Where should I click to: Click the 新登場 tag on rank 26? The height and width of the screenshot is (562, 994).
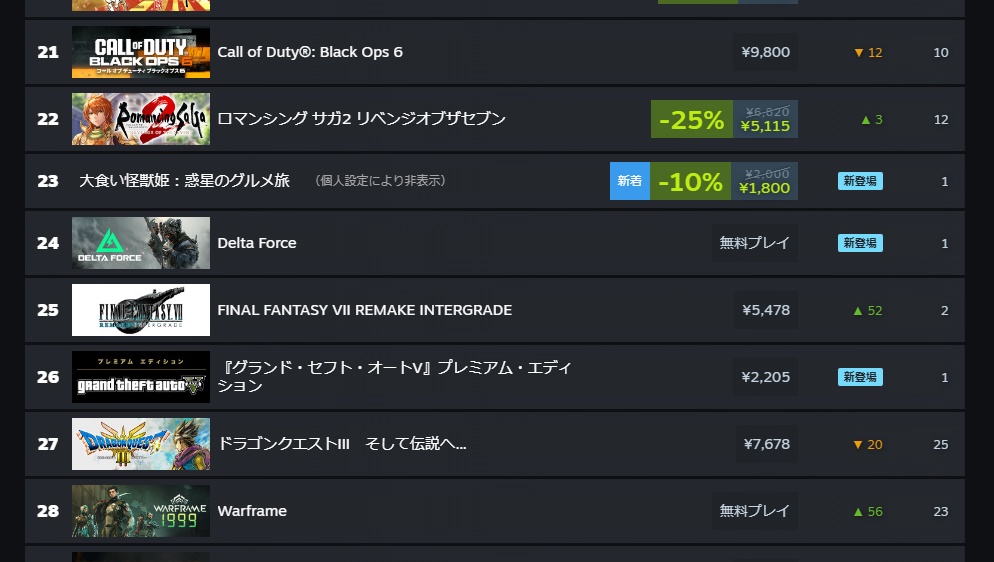click(860, 377)
